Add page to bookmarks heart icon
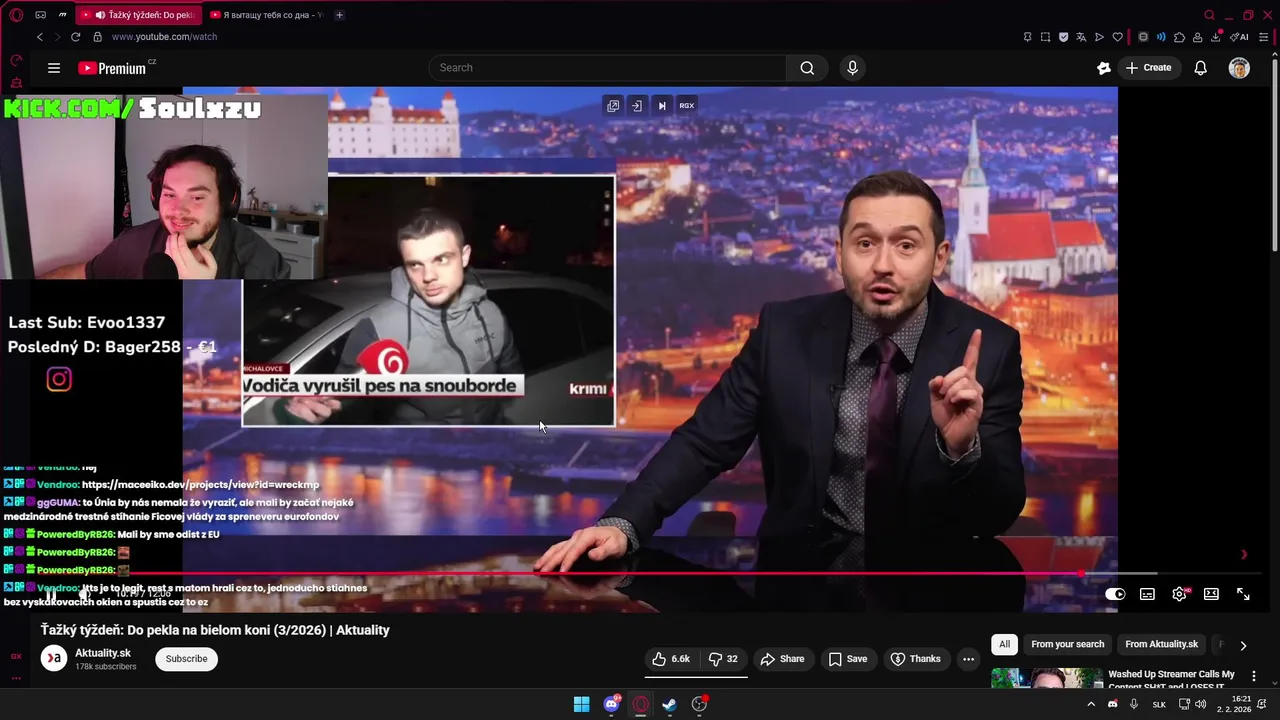Viewport: 1280px width, 720px height. (x=1117, y=37)
